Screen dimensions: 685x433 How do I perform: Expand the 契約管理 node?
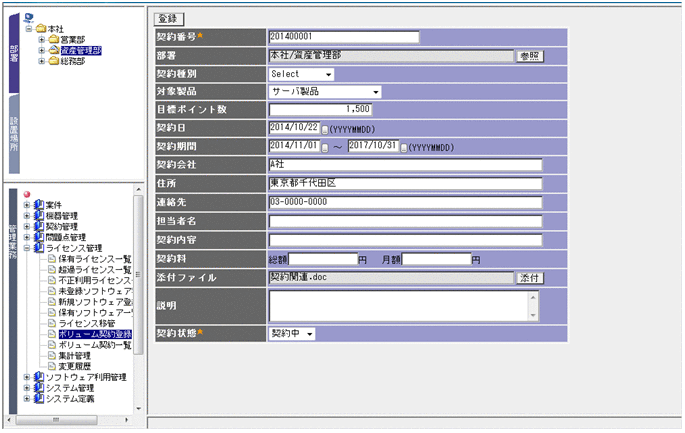[x=27, y=226]
